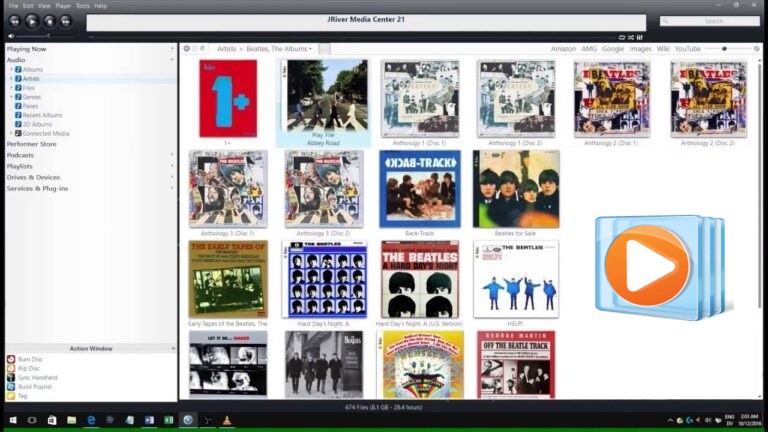Open Performer Store section
This screenshot has width=768, height=432.
31,144
